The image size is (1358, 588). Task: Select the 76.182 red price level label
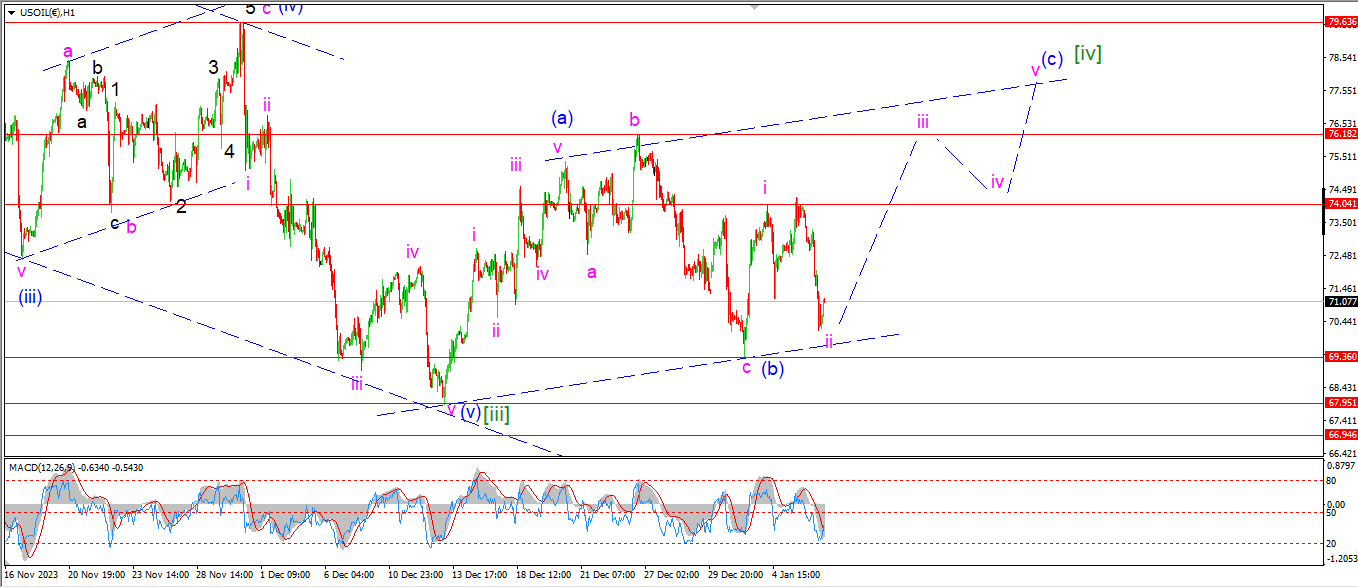tap(1340, 134)
